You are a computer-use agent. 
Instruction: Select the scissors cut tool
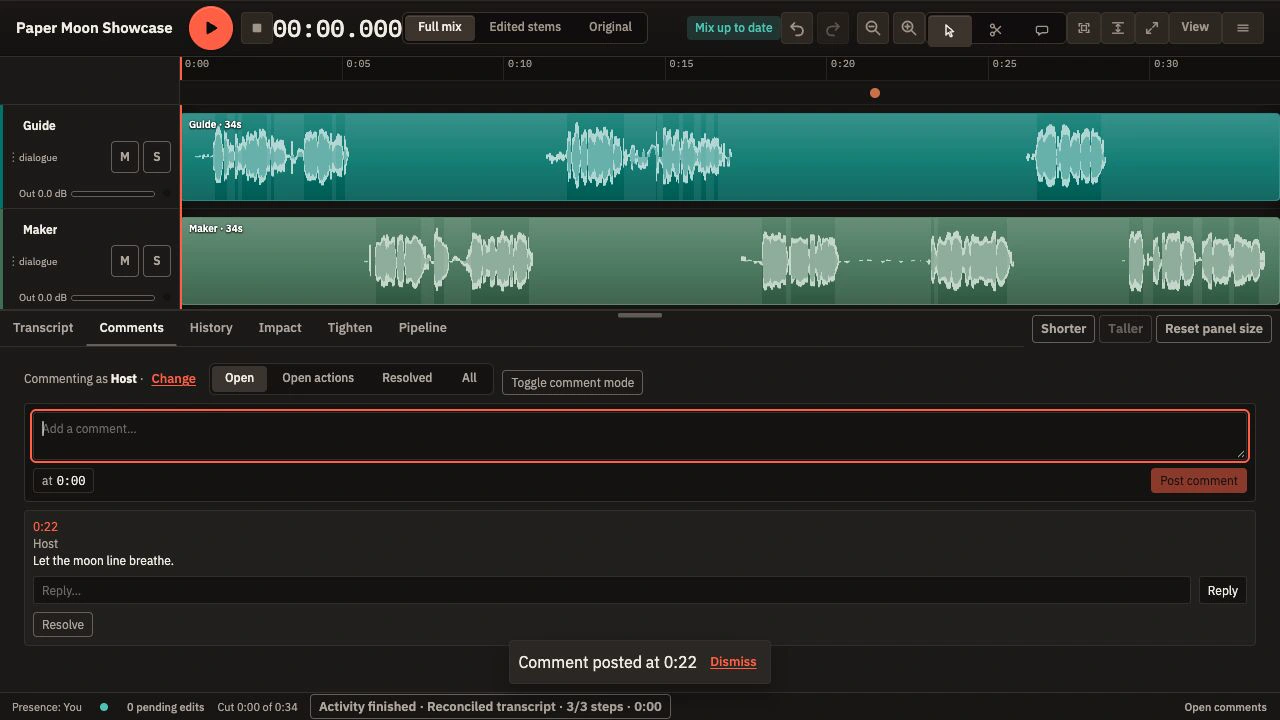(x=995, y=30)
